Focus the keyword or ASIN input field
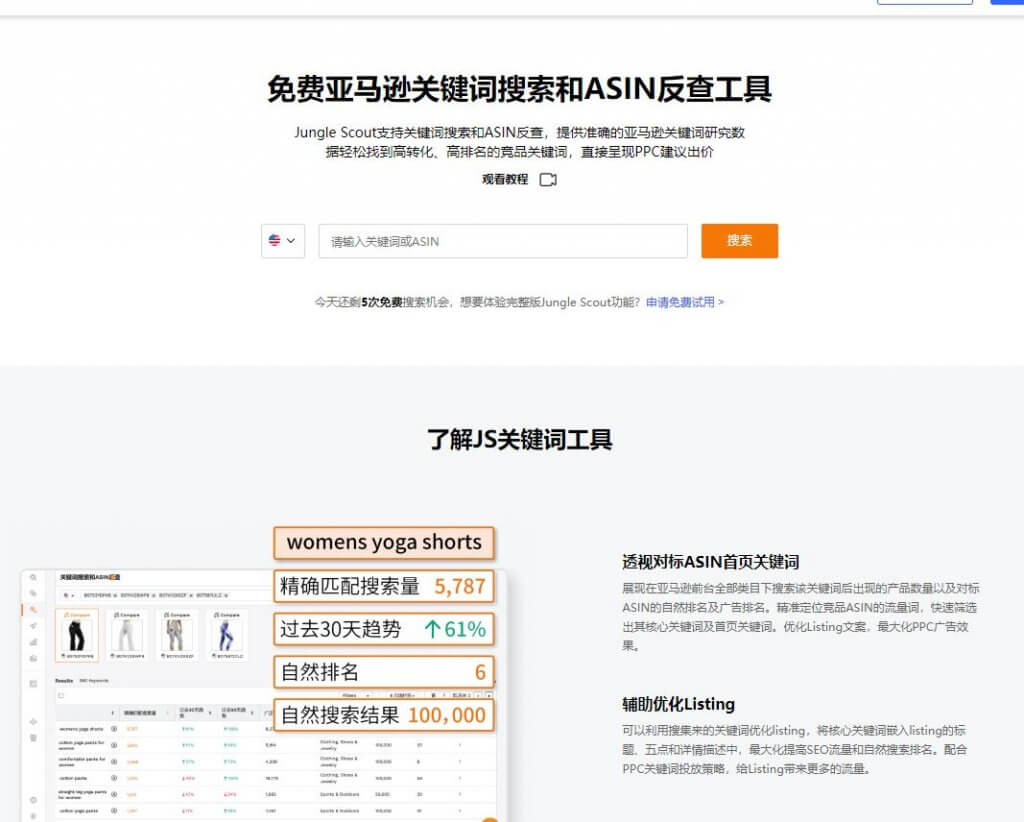 [503, 241]
